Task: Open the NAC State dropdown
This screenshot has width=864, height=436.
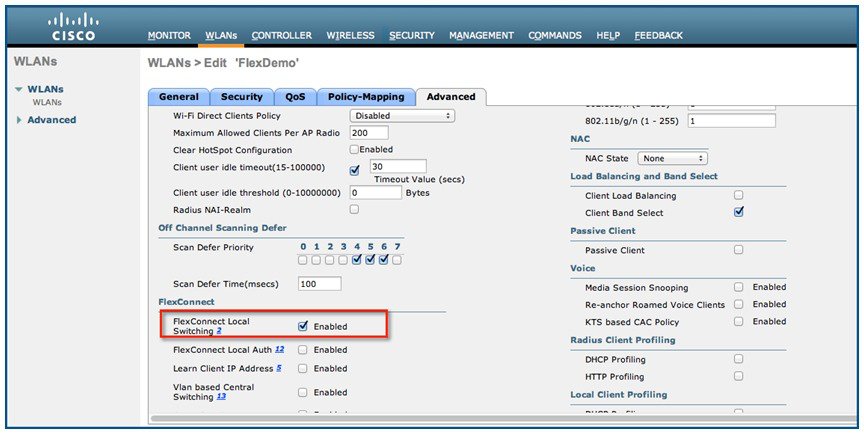Action: (x=672, y=158)
